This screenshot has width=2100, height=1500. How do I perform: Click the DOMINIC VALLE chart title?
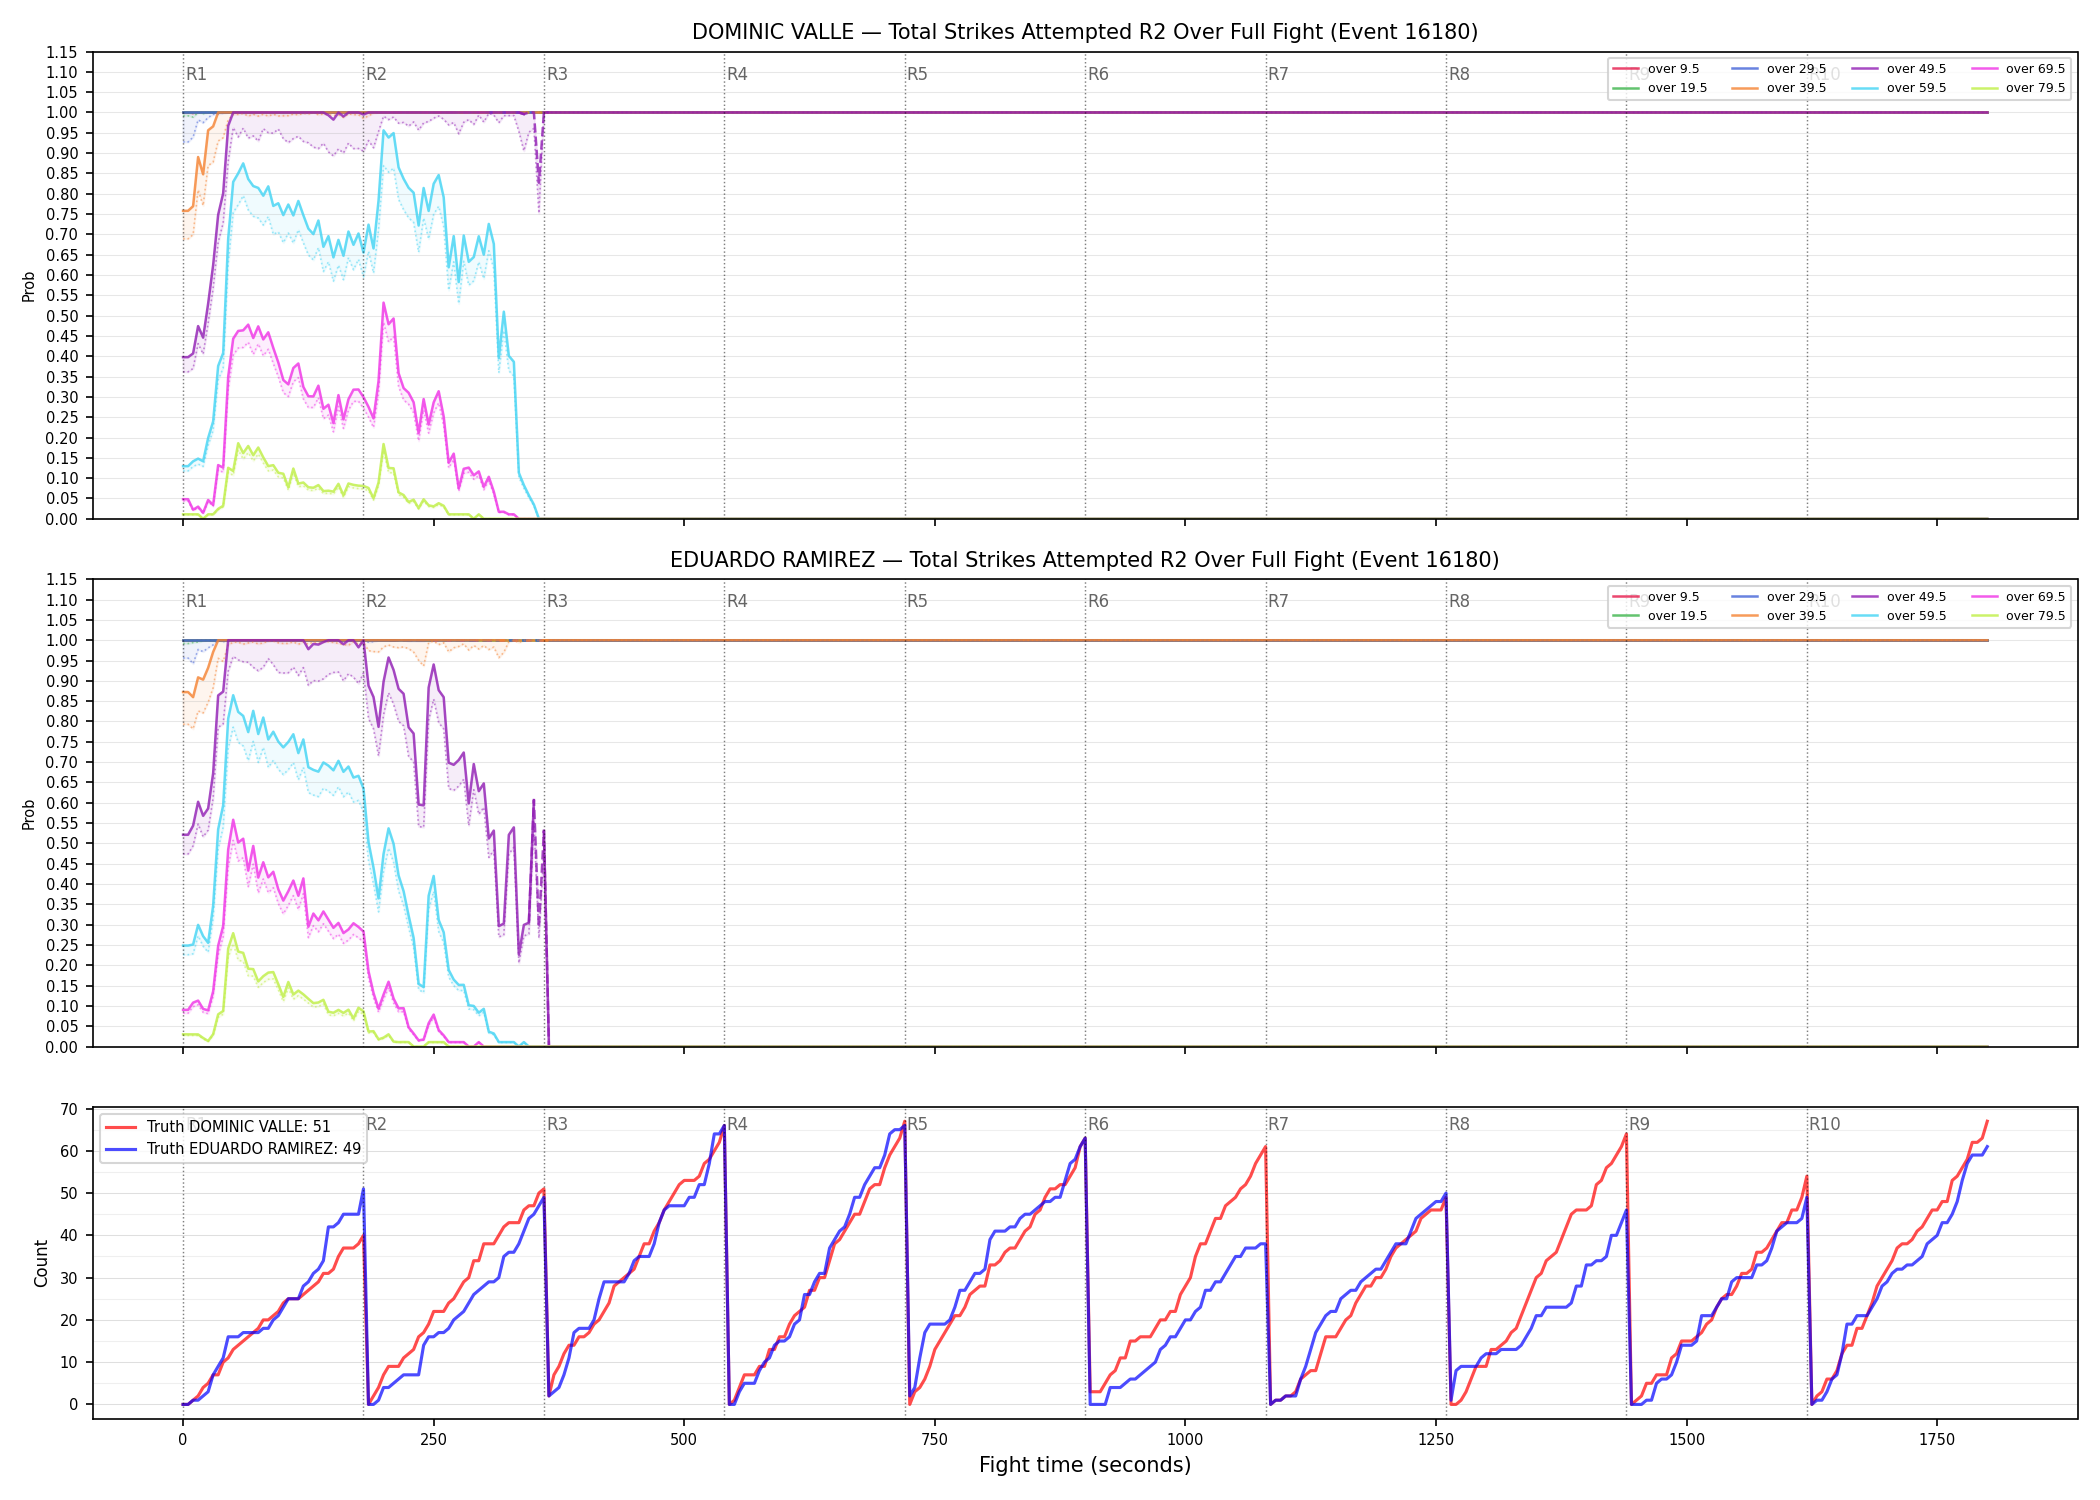coord(1085,32)
